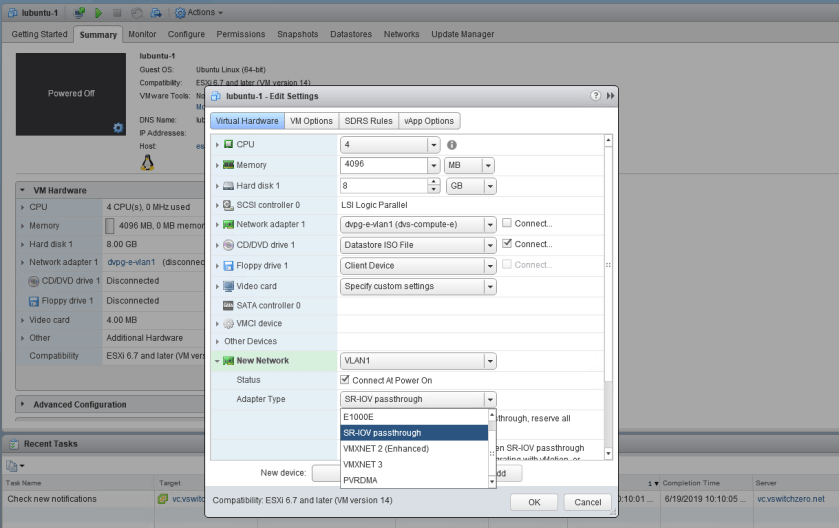Click the CPU info icon
Screen dimensions: 839x528
coord(452,145)
